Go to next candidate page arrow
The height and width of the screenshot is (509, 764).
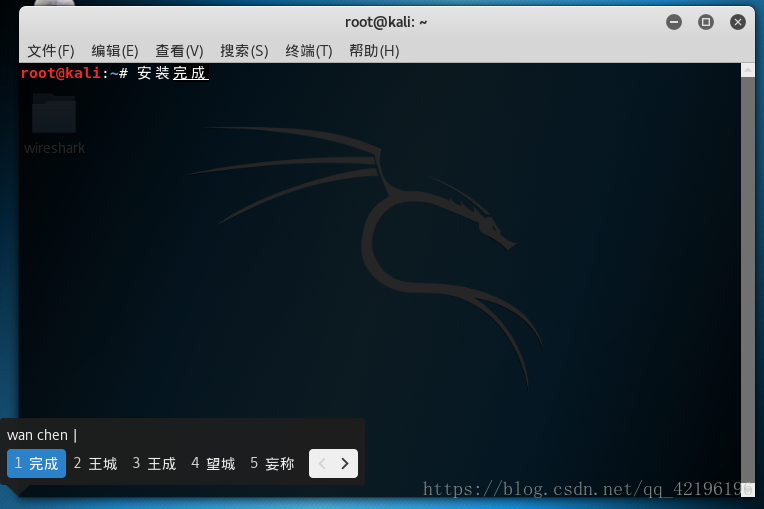(345, 463)
